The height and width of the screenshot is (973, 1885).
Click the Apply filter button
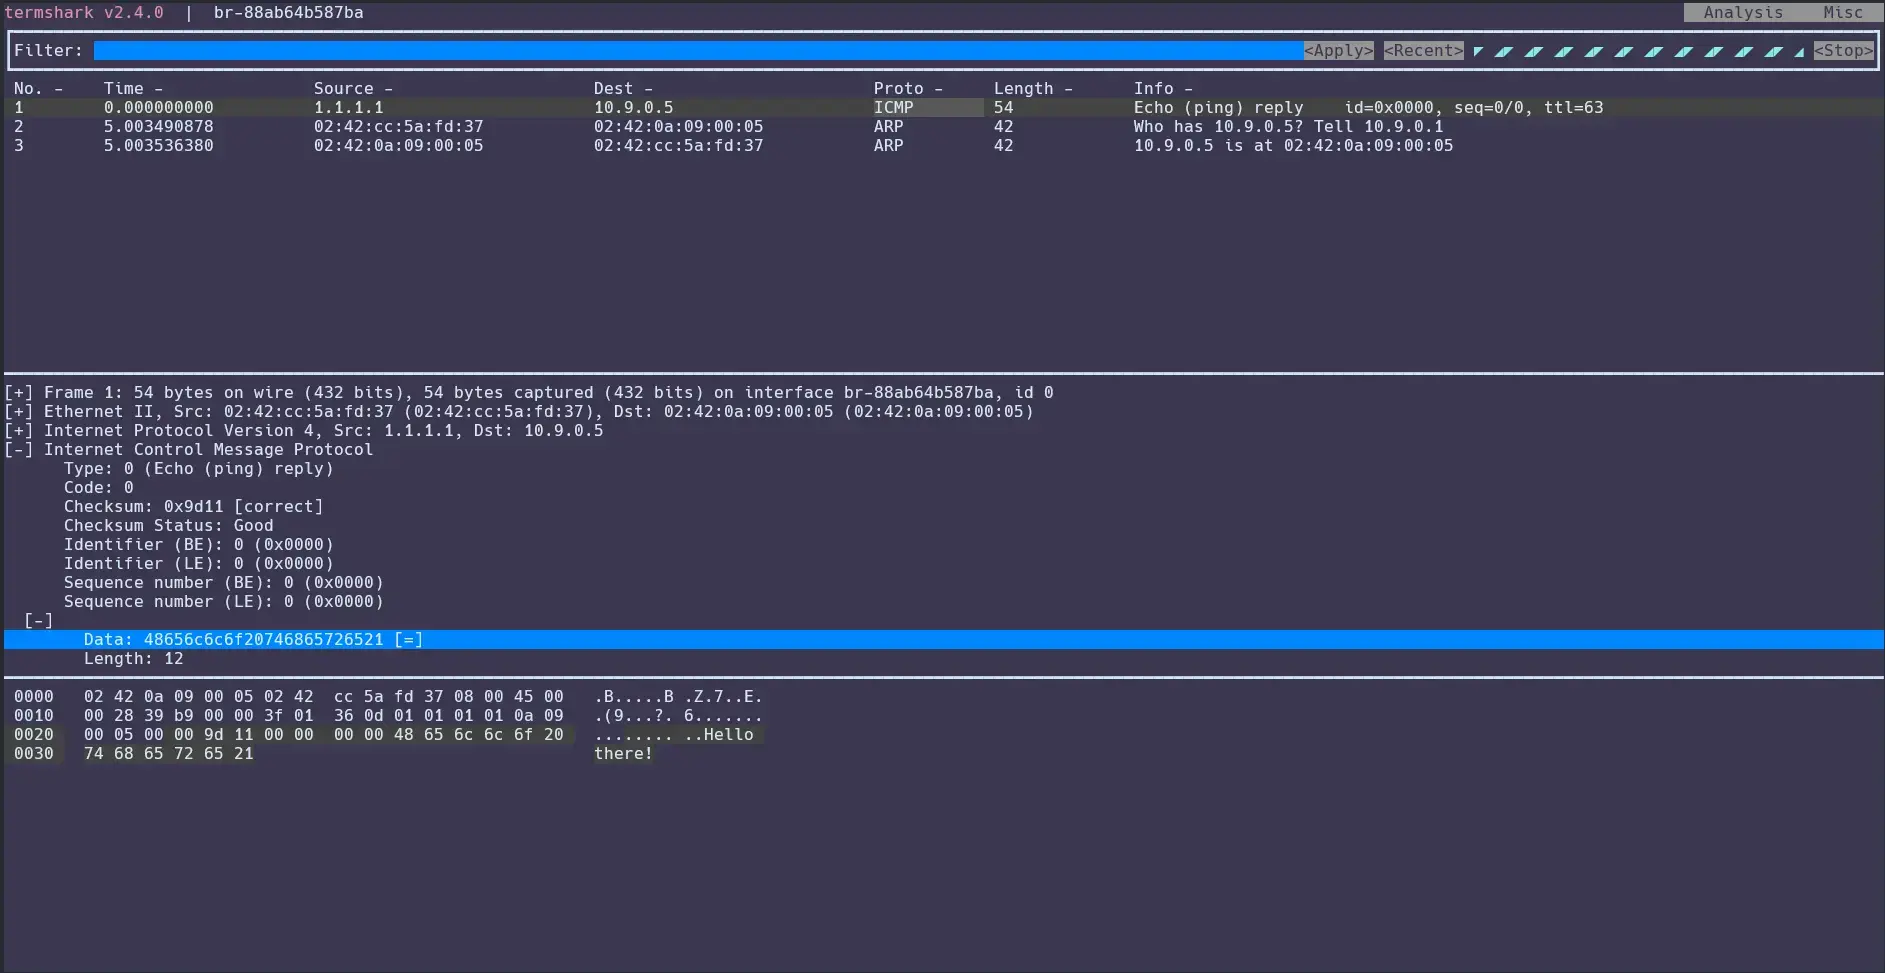point(1338,50)
